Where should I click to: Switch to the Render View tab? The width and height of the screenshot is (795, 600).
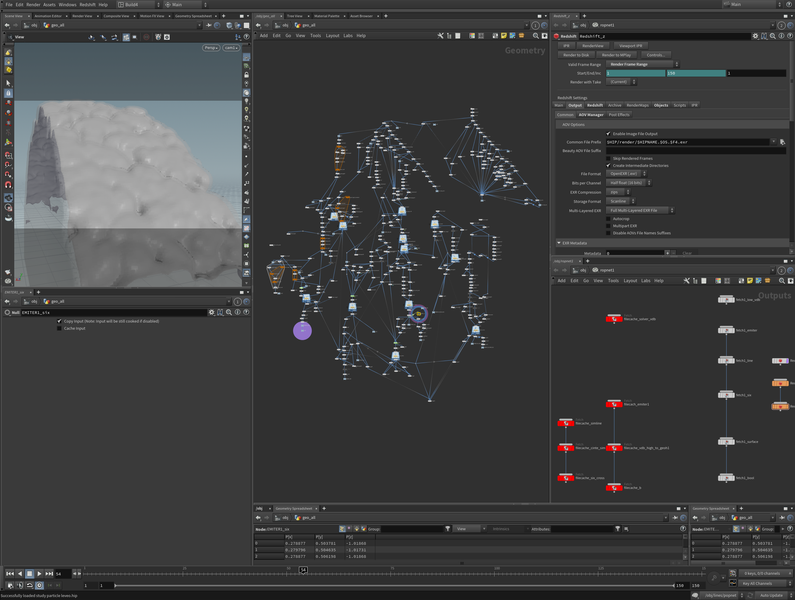point(82,16)
